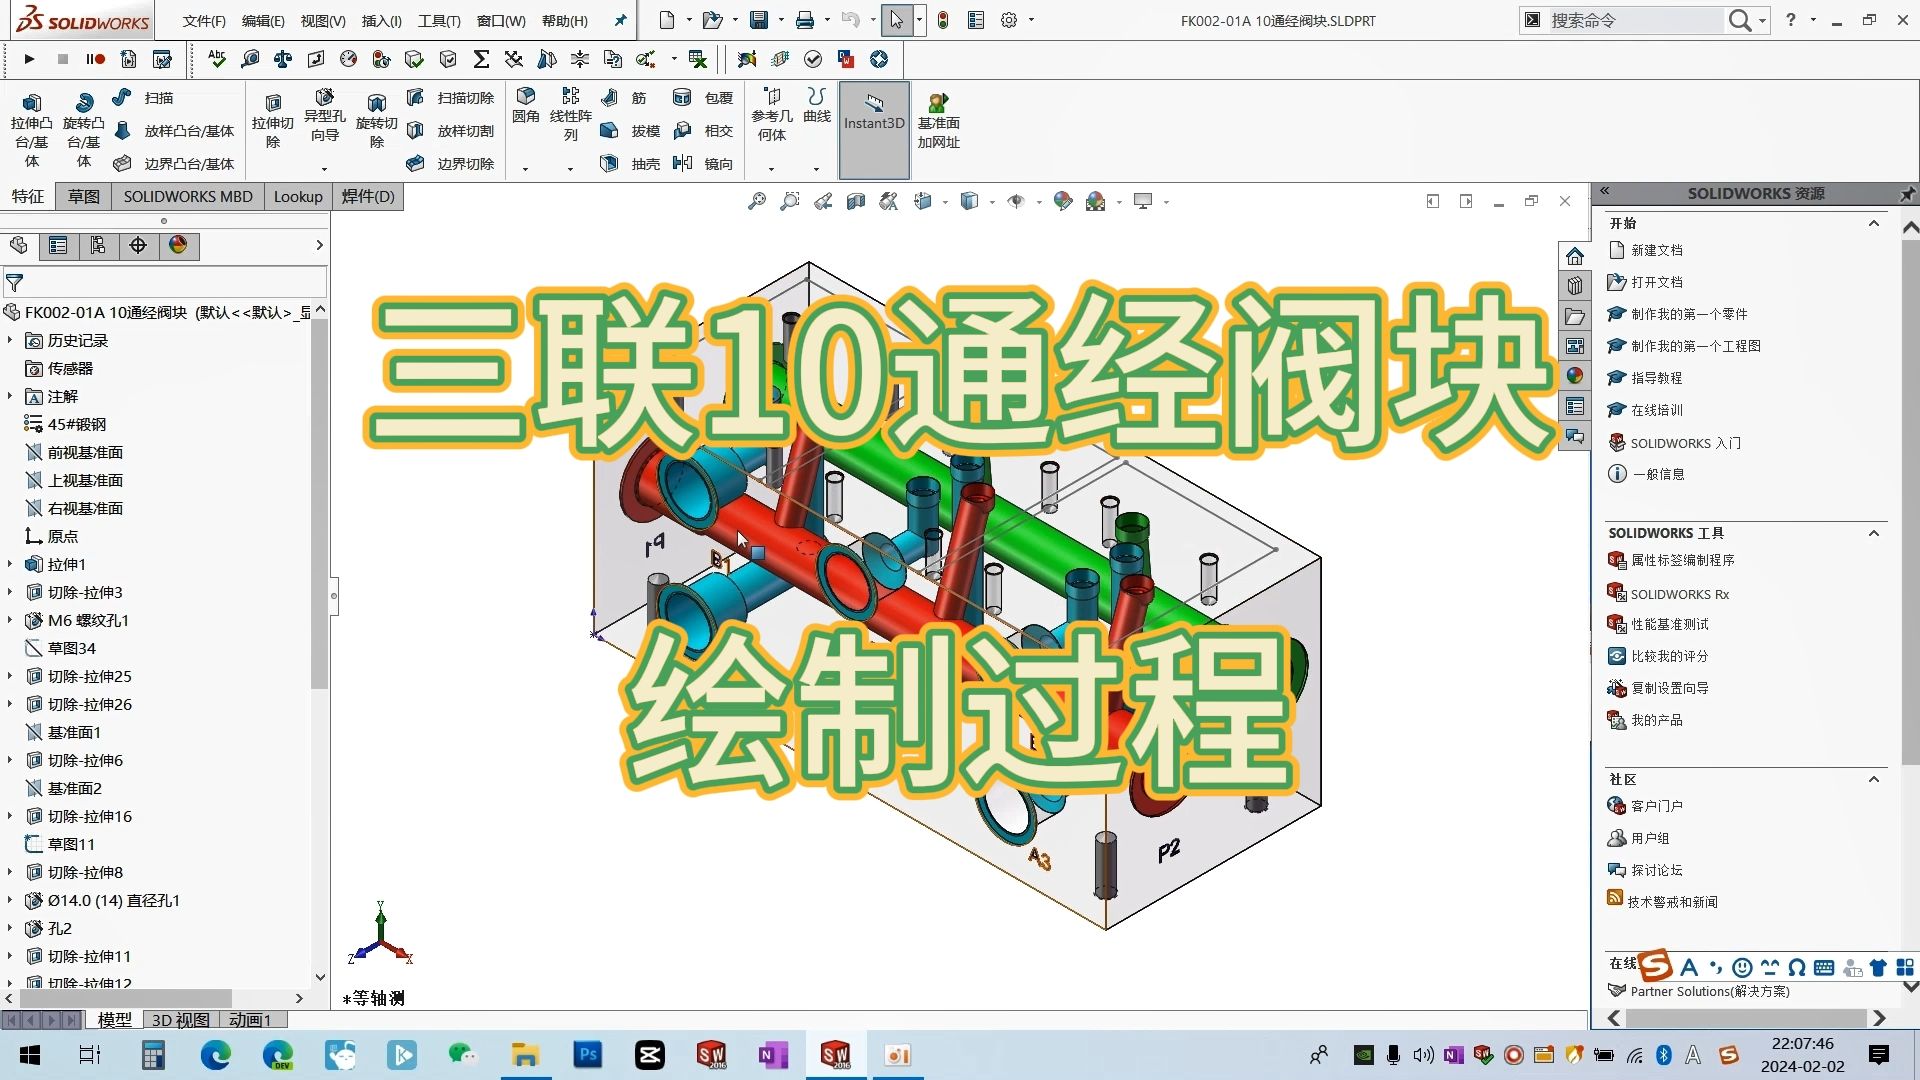Click the 新建文档 link

(x=1657, y=250)
